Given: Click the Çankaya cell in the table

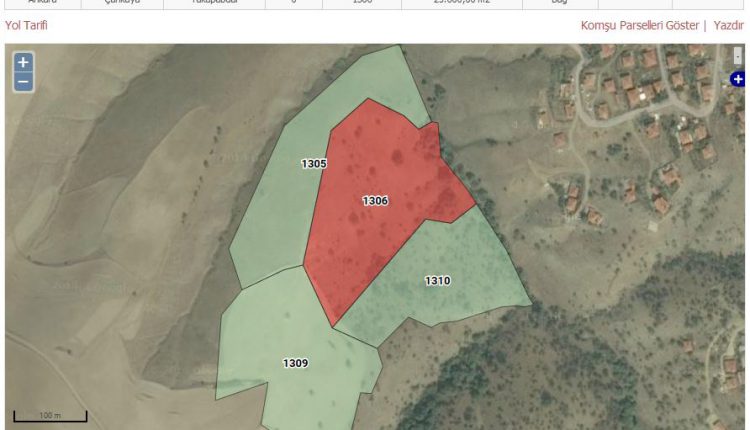Looking at the screenshot, I should [121, 3].
